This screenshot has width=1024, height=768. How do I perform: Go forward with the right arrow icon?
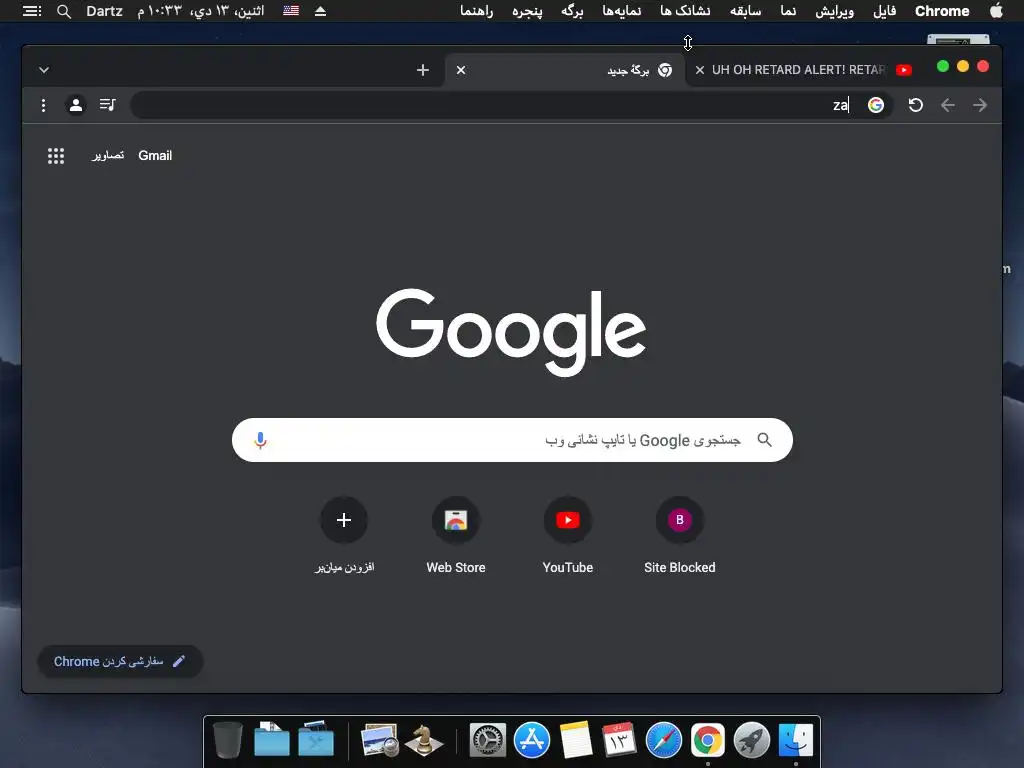[x=980, y=105]
